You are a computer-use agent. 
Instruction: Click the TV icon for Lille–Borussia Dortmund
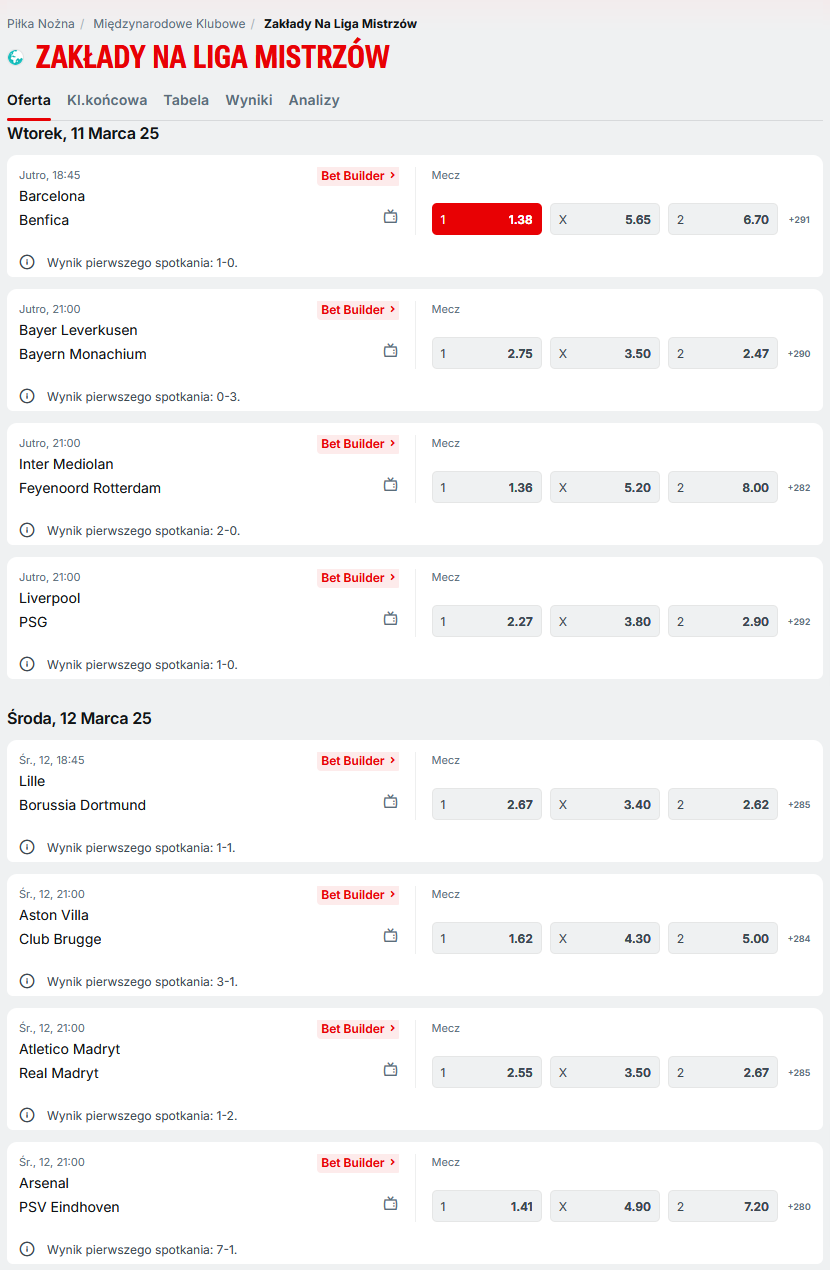point(391,801)
